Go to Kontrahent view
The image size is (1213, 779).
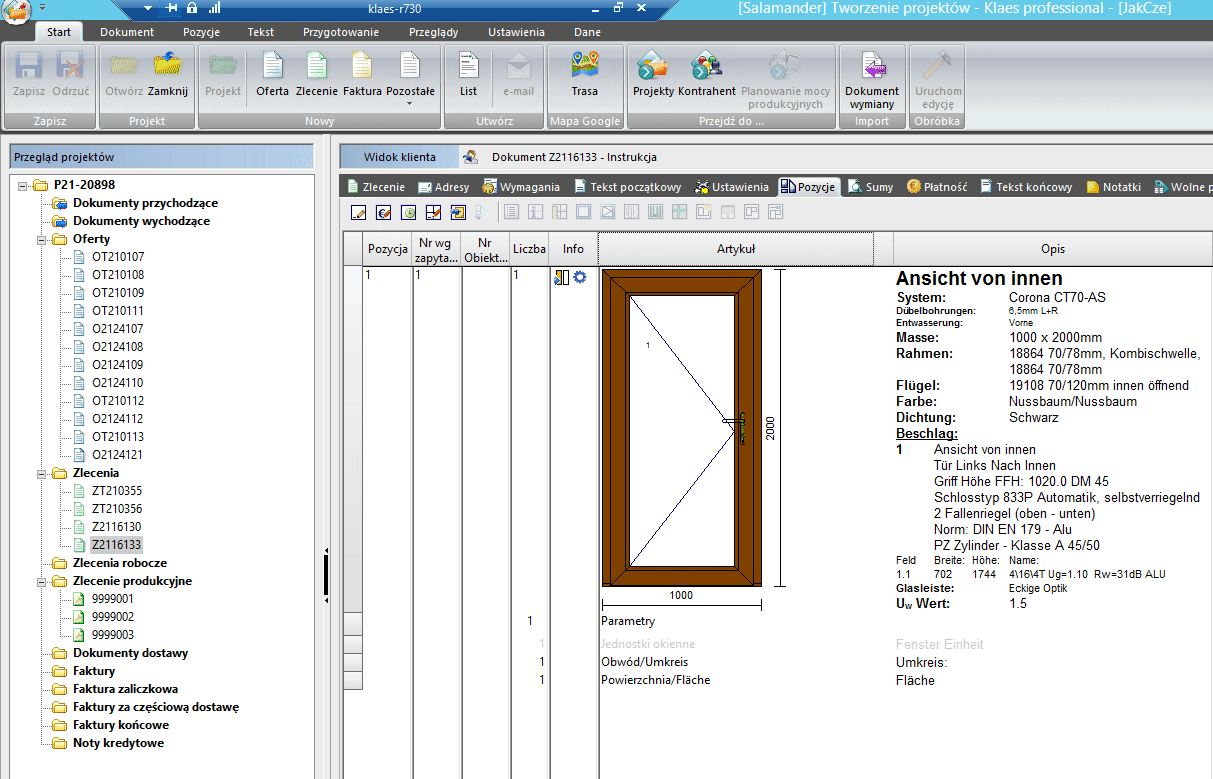point(706,74)
